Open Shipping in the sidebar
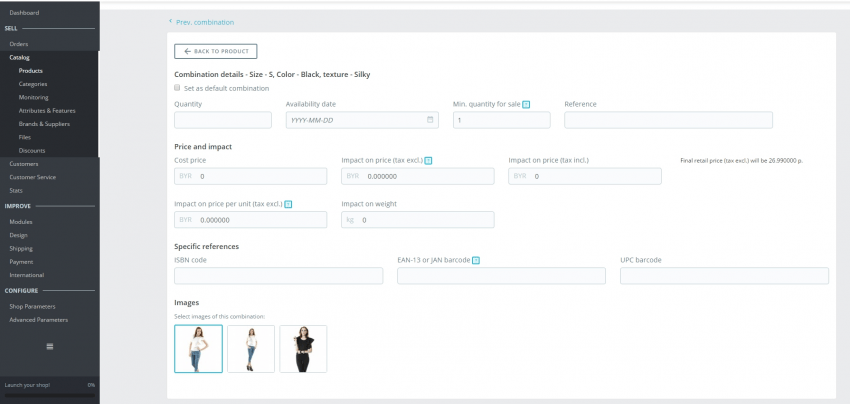Image resolution: width=850 pixels, height=404 pixels. (21, 248)
